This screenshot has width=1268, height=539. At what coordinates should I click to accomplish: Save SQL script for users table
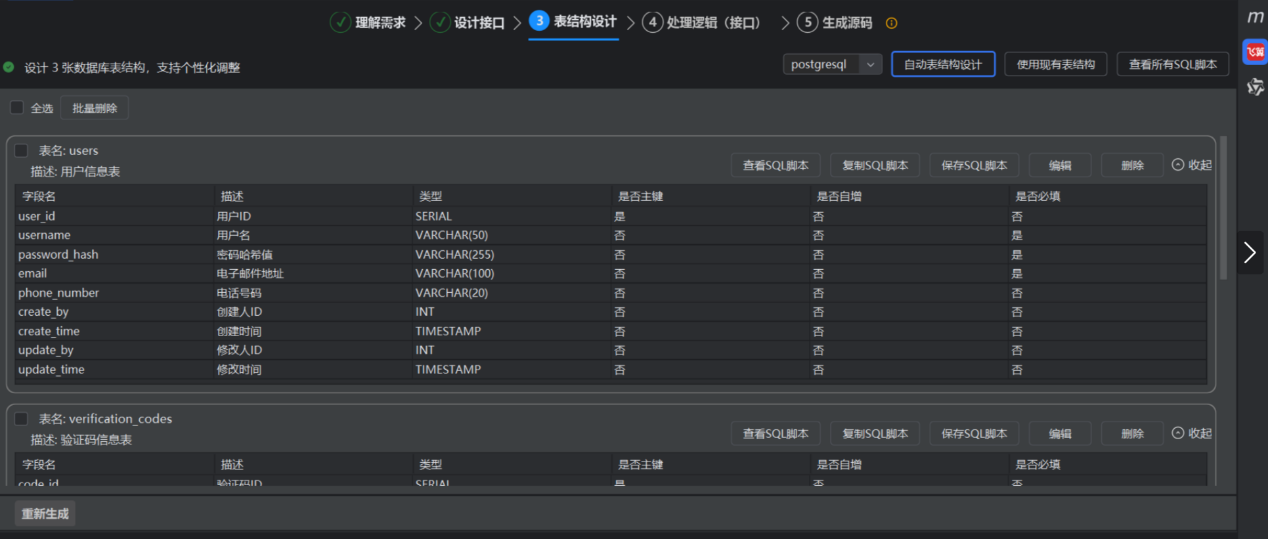tap(974, 166)
